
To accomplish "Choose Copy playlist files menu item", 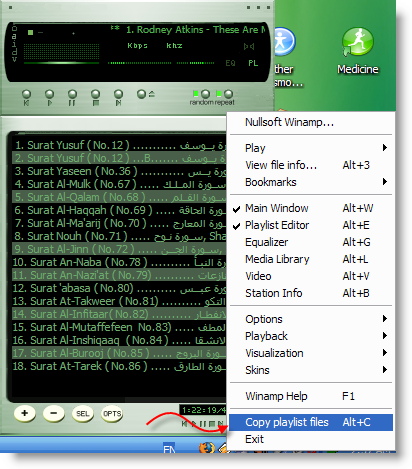I will point(311,422).
